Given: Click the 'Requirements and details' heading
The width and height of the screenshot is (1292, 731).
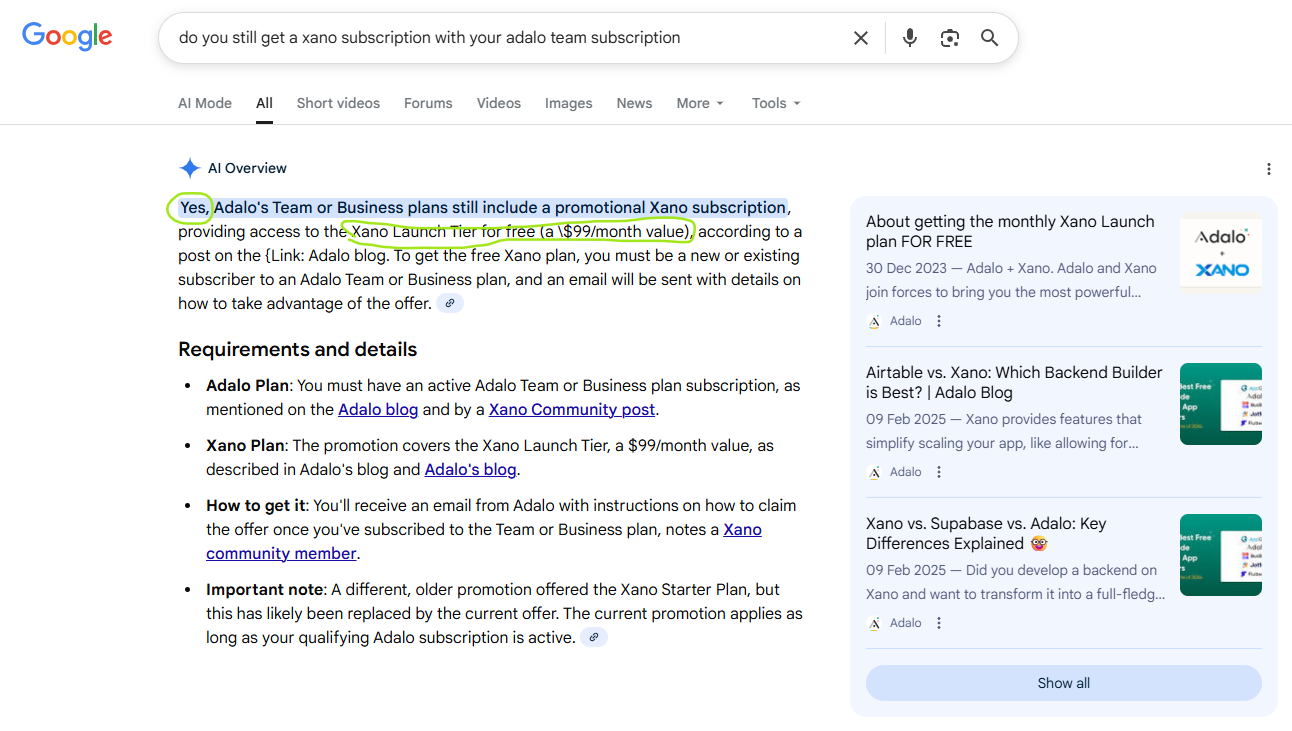Looking at the screenshot, I should (x=297, y=349).
